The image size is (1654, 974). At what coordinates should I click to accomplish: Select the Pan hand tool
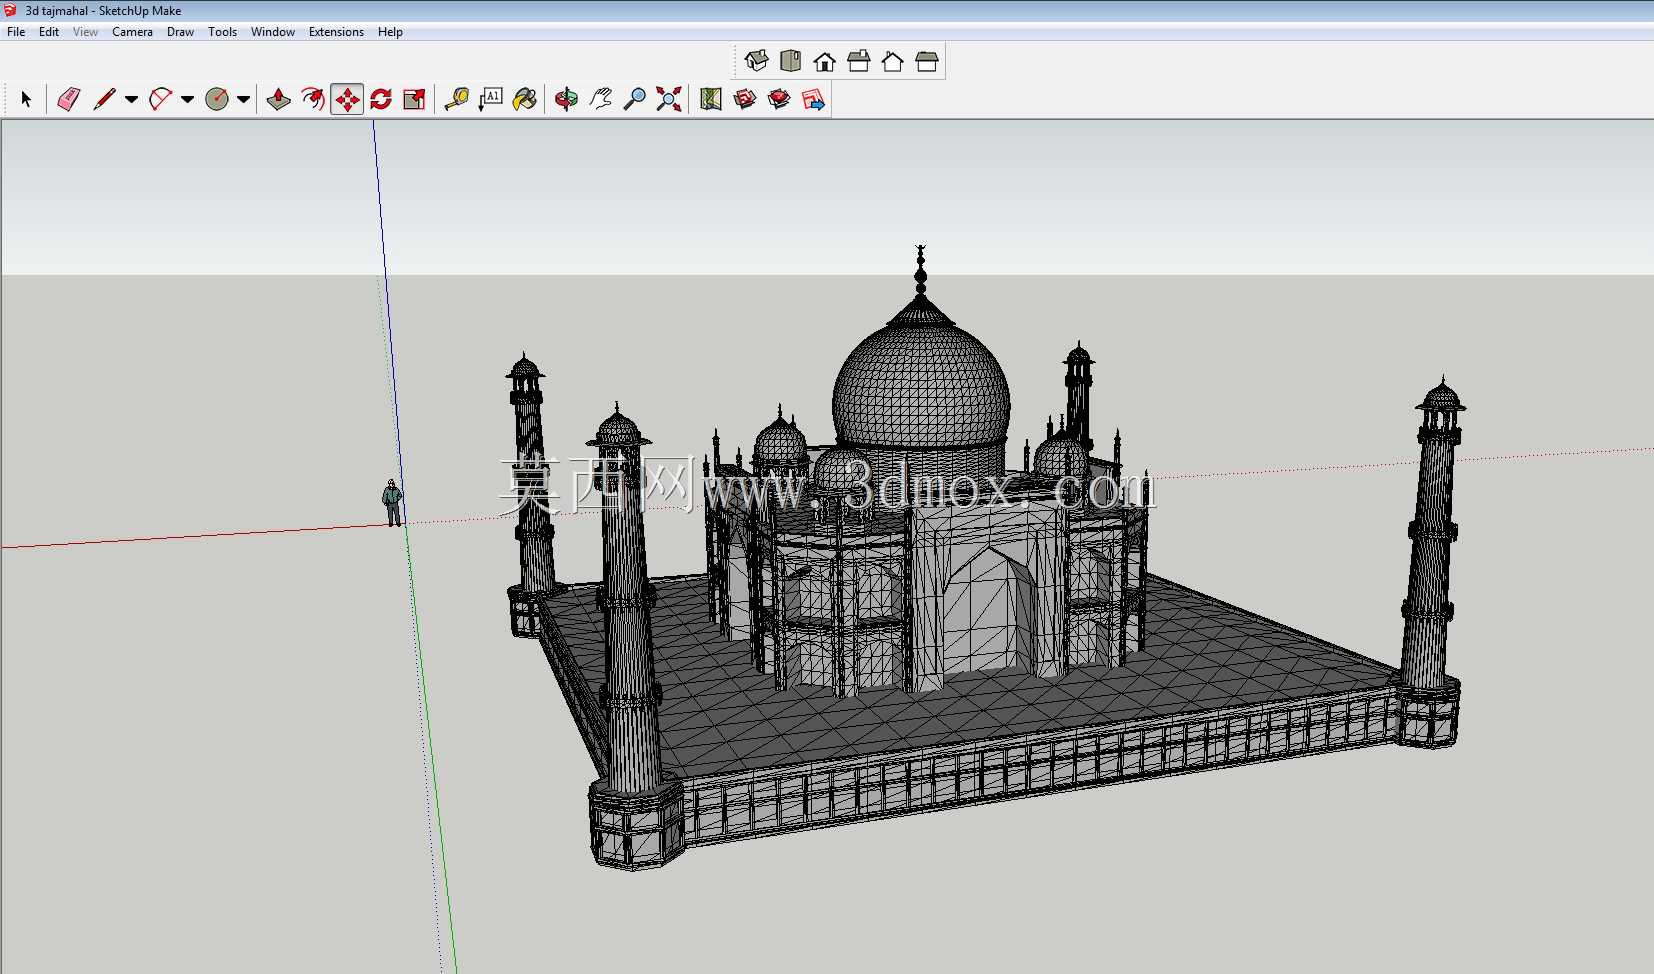pos(601,99)
